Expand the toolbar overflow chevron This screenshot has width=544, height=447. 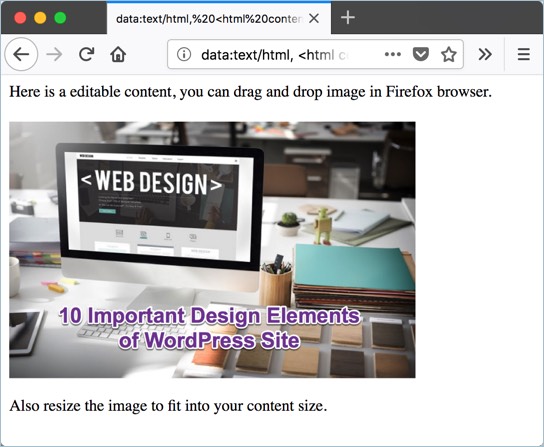pyautogui.click(x=485, y=54)
